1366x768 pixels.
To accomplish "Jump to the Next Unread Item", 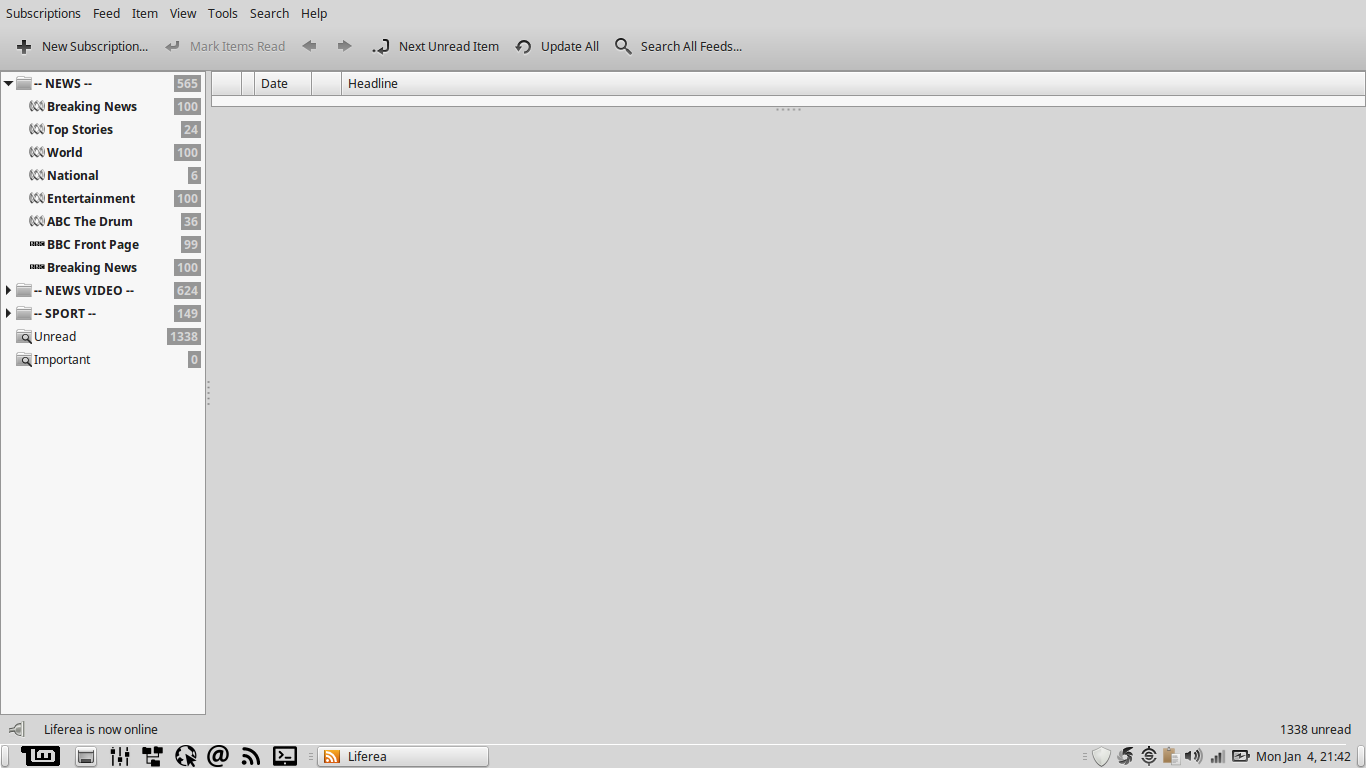I will click(435, 46).
